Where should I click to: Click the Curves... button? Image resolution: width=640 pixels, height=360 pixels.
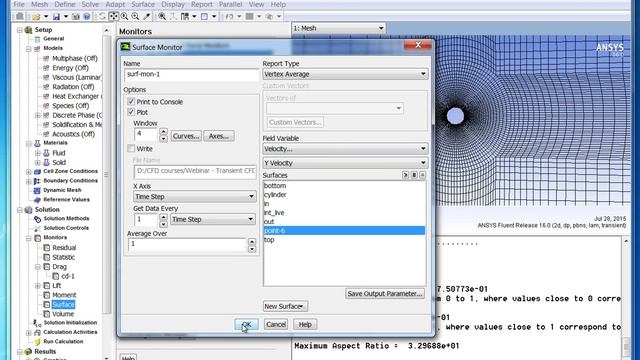186,136
